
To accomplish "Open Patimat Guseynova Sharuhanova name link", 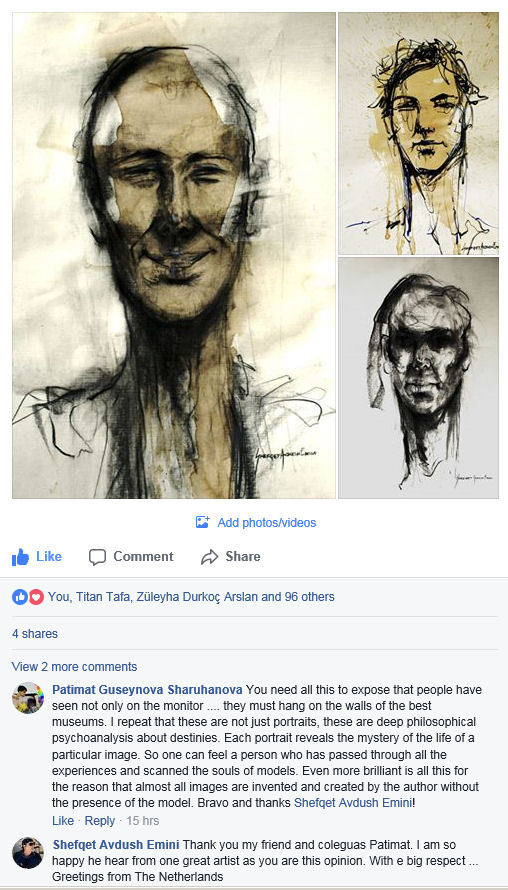I will [x=147, y=690].
